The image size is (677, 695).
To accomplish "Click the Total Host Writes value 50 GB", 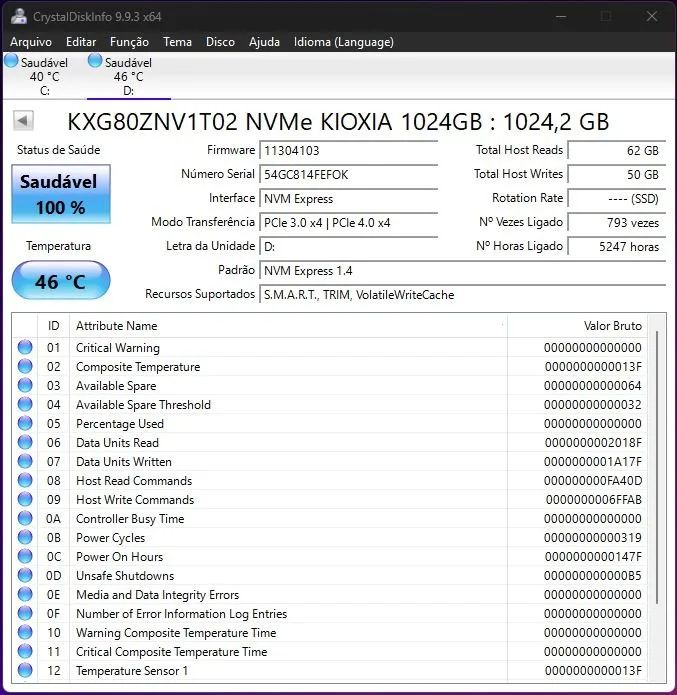I will (617, 175).
